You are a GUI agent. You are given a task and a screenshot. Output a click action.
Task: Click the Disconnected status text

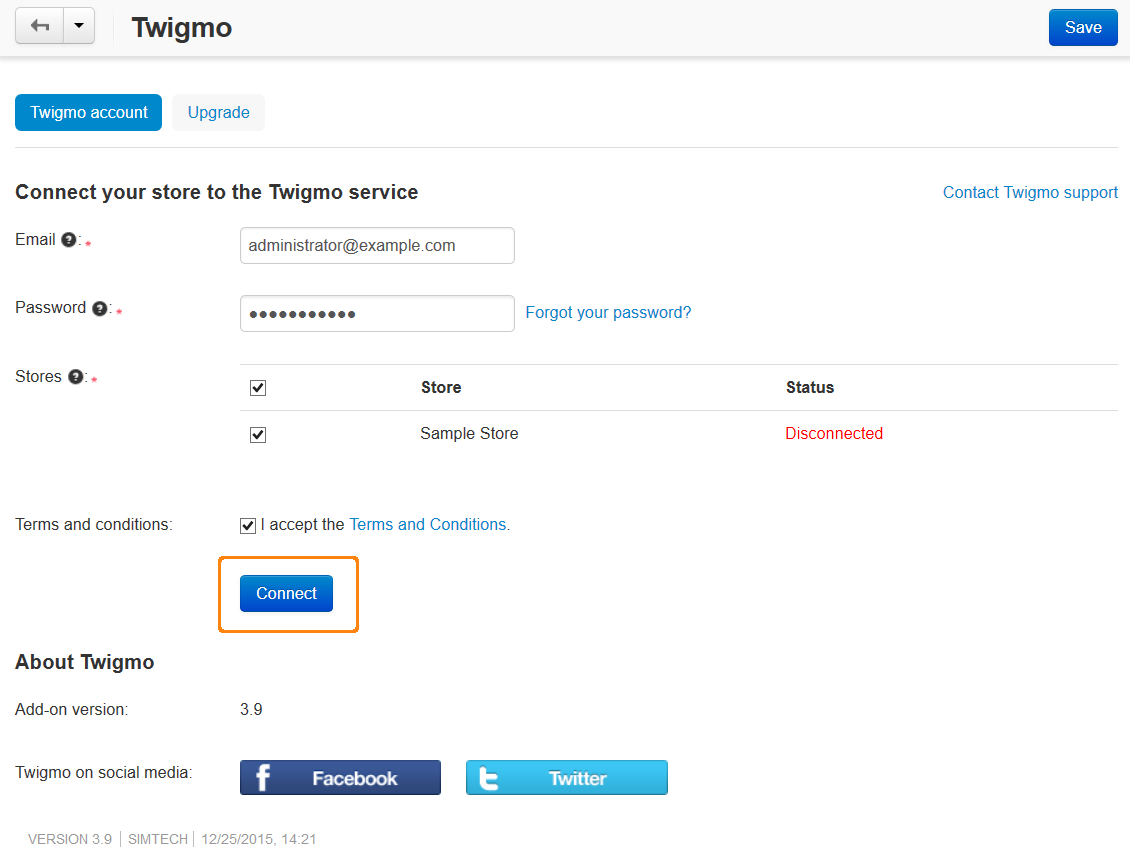pyautogui.click(x=834, y=433)
